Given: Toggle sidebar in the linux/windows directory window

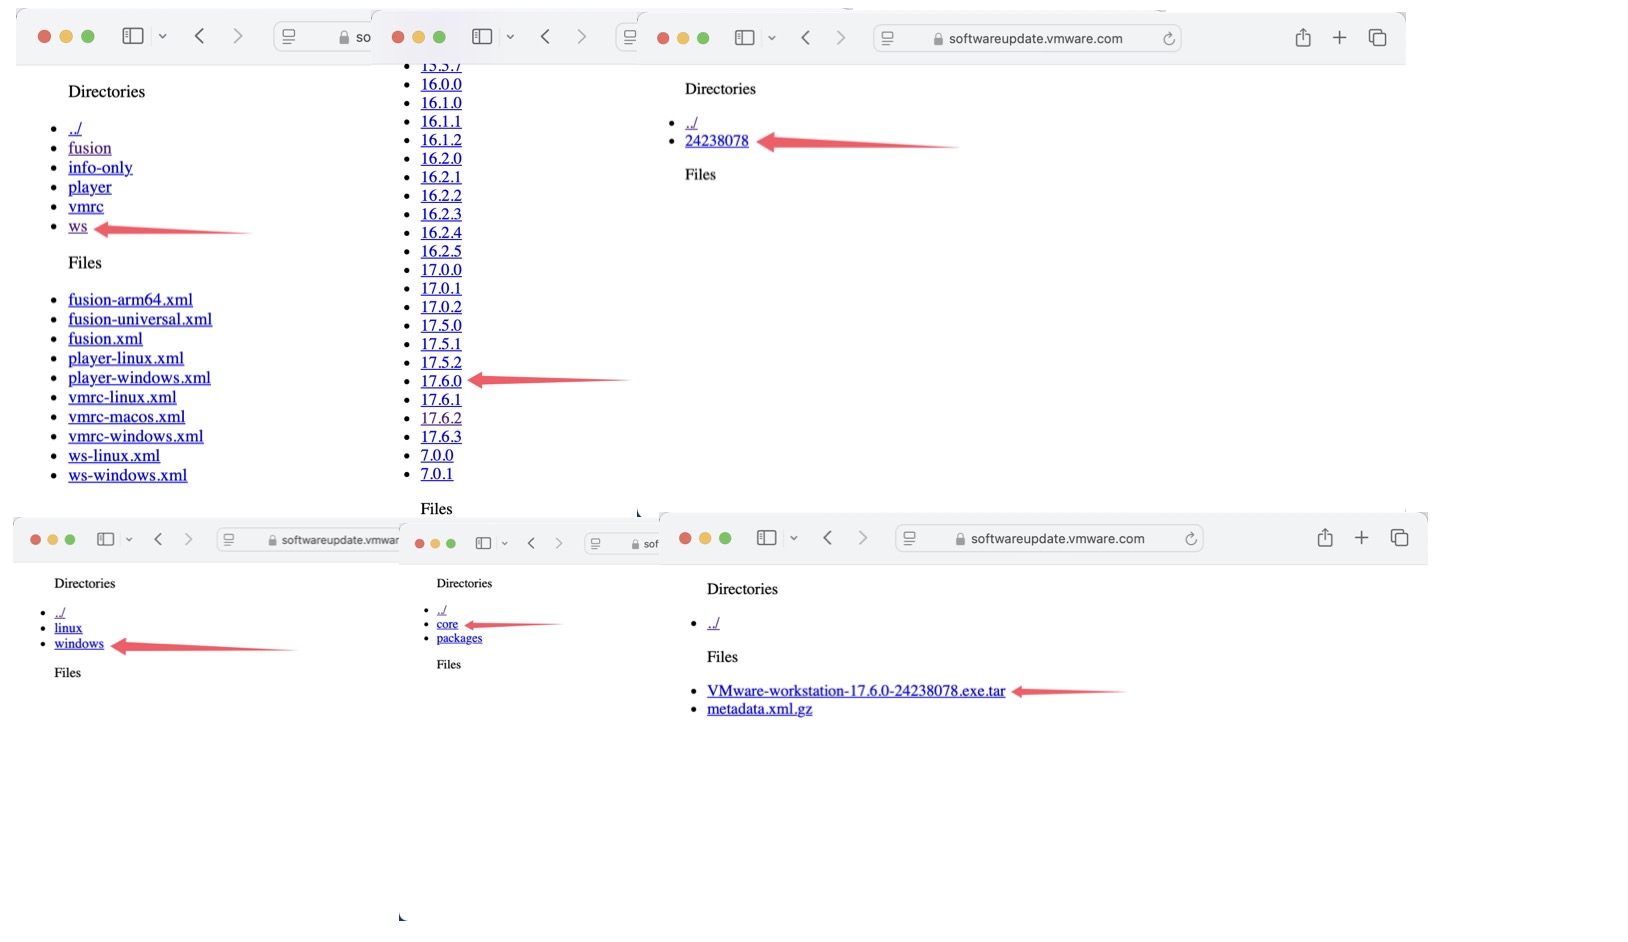Looking at the screenshot, I should pyautogui.click(x=105, y=539).
